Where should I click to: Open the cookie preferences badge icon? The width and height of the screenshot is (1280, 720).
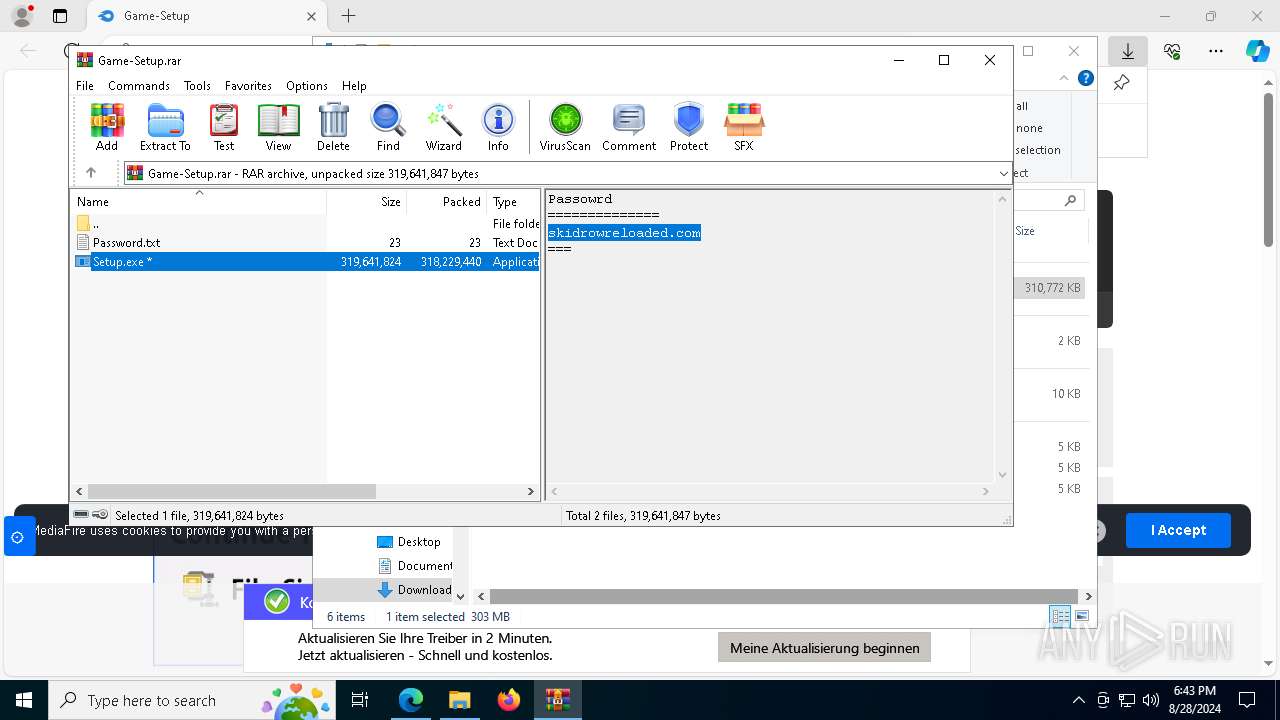point(17,537)
